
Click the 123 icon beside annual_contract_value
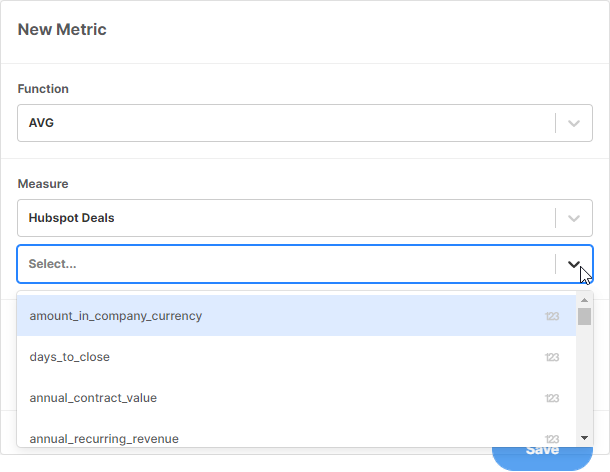click(x=552, y=398)
